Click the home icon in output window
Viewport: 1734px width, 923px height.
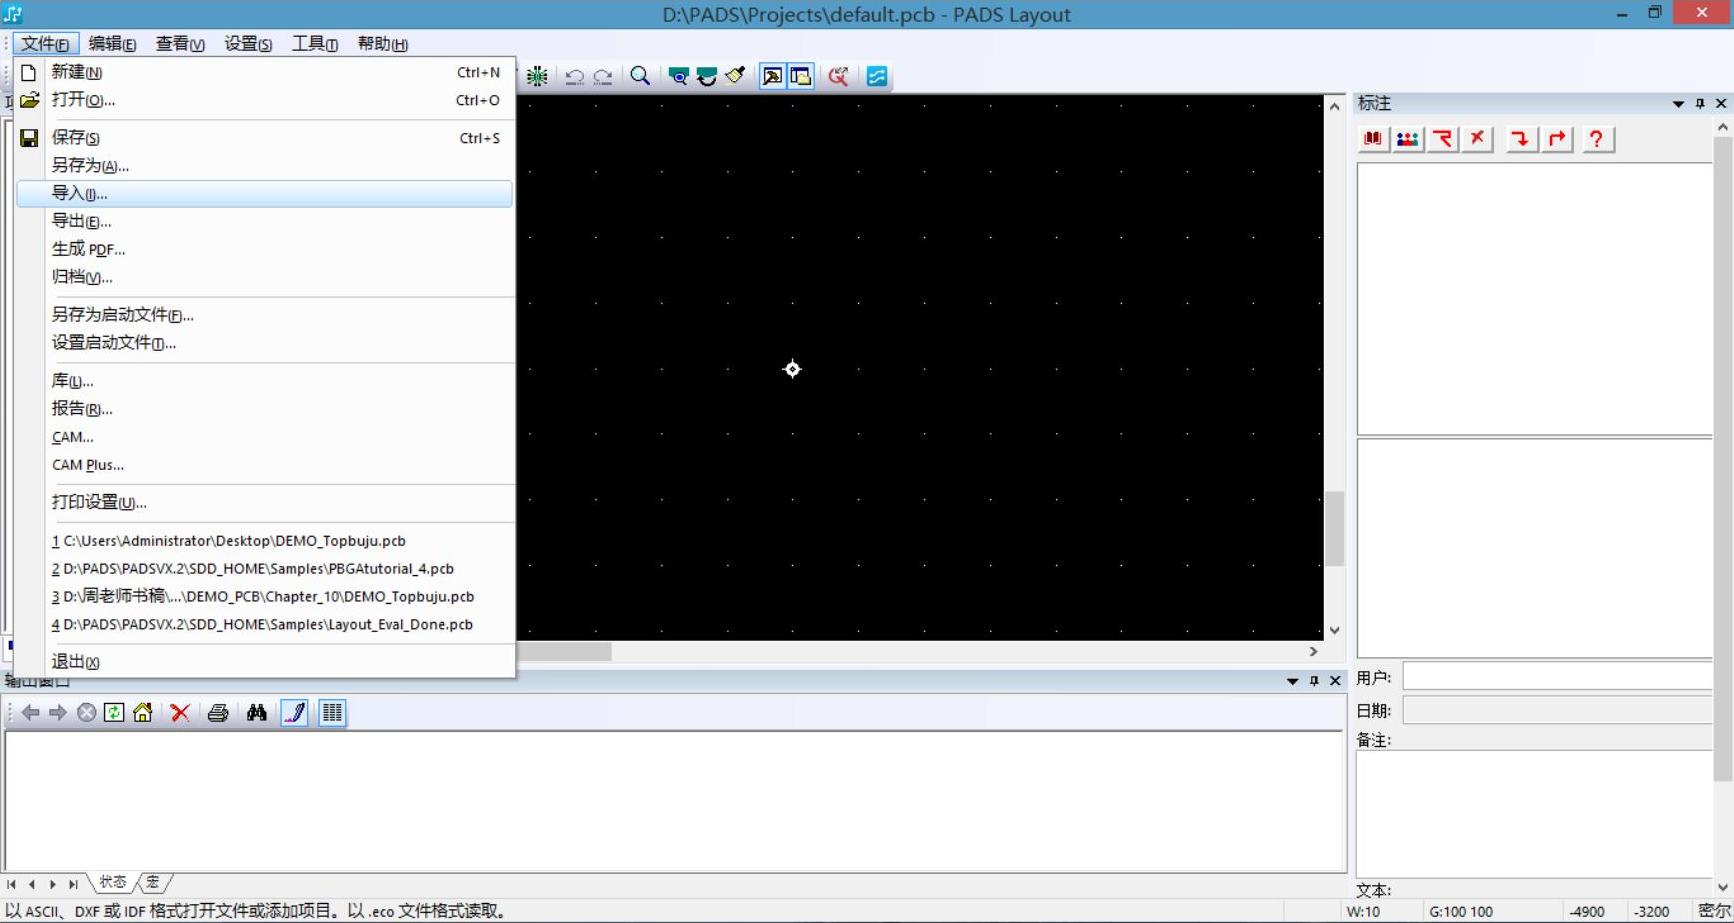143,712
